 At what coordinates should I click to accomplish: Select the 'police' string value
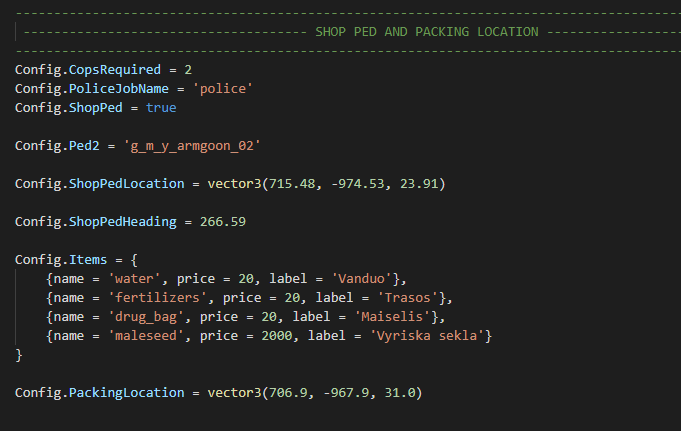coord(223,89)
